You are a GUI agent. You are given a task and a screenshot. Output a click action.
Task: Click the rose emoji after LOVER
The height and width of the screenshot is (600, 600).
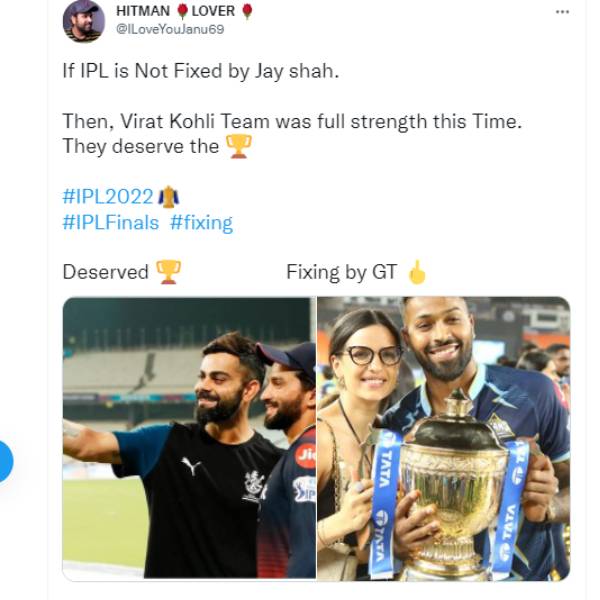pyautogui.click(x=246, y=11)
